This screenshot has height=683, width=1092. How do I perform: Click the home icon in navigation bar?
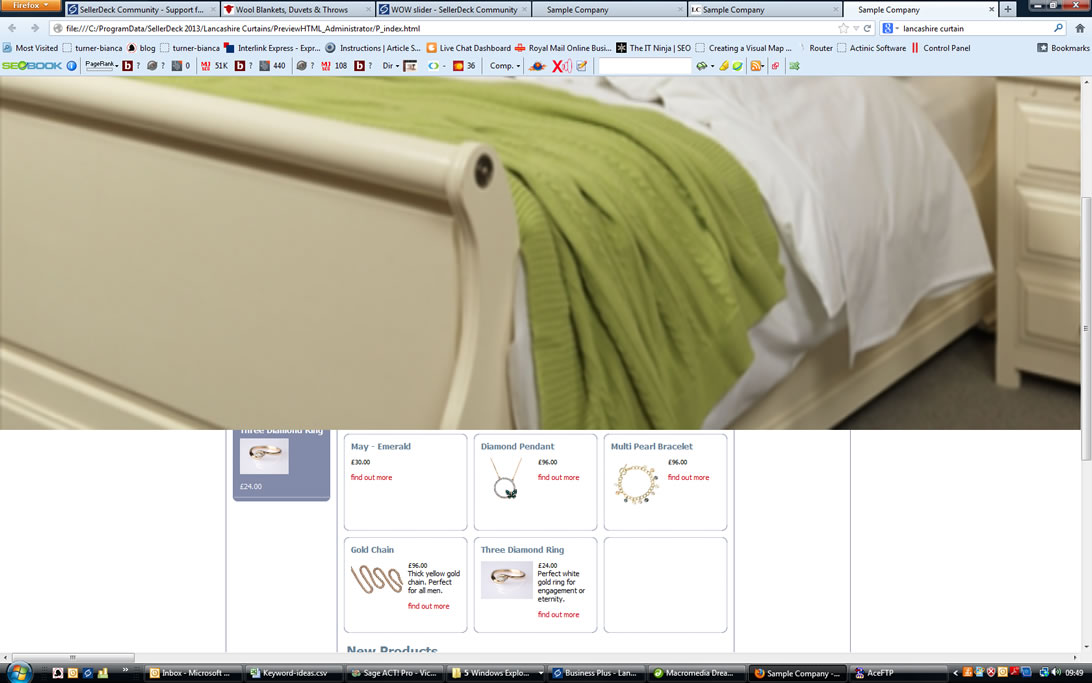point(1079,28)
